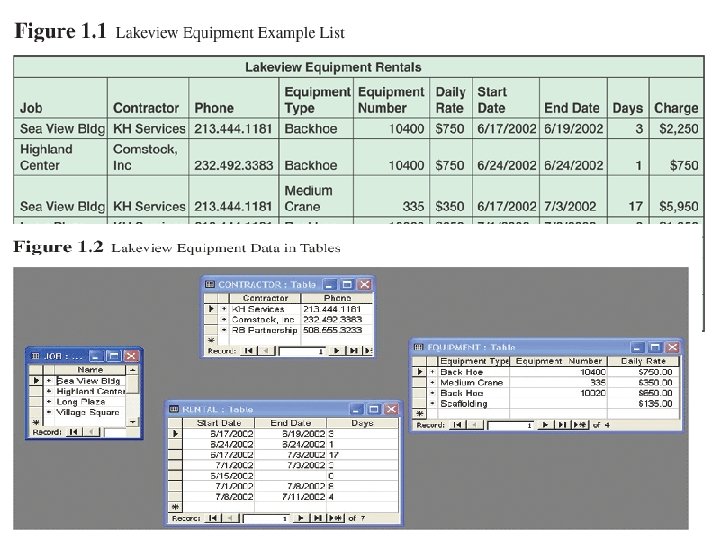This screenshot has height=540, width=720.
Task: Expand the RB Partnership subdatasheet
Action: pos(224,330)
